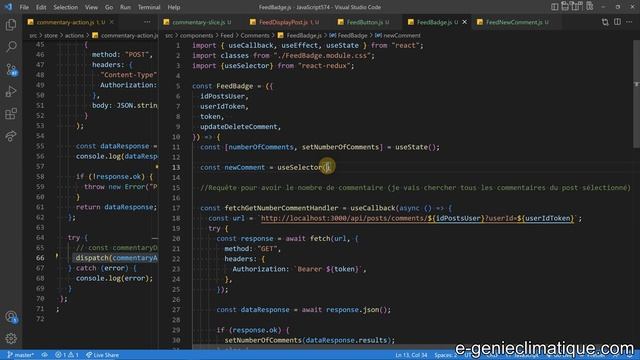Close the commentary-action.js tab
Image resolution: width=640 pixels, height=360 pixels.
click(x=111, y=22)
